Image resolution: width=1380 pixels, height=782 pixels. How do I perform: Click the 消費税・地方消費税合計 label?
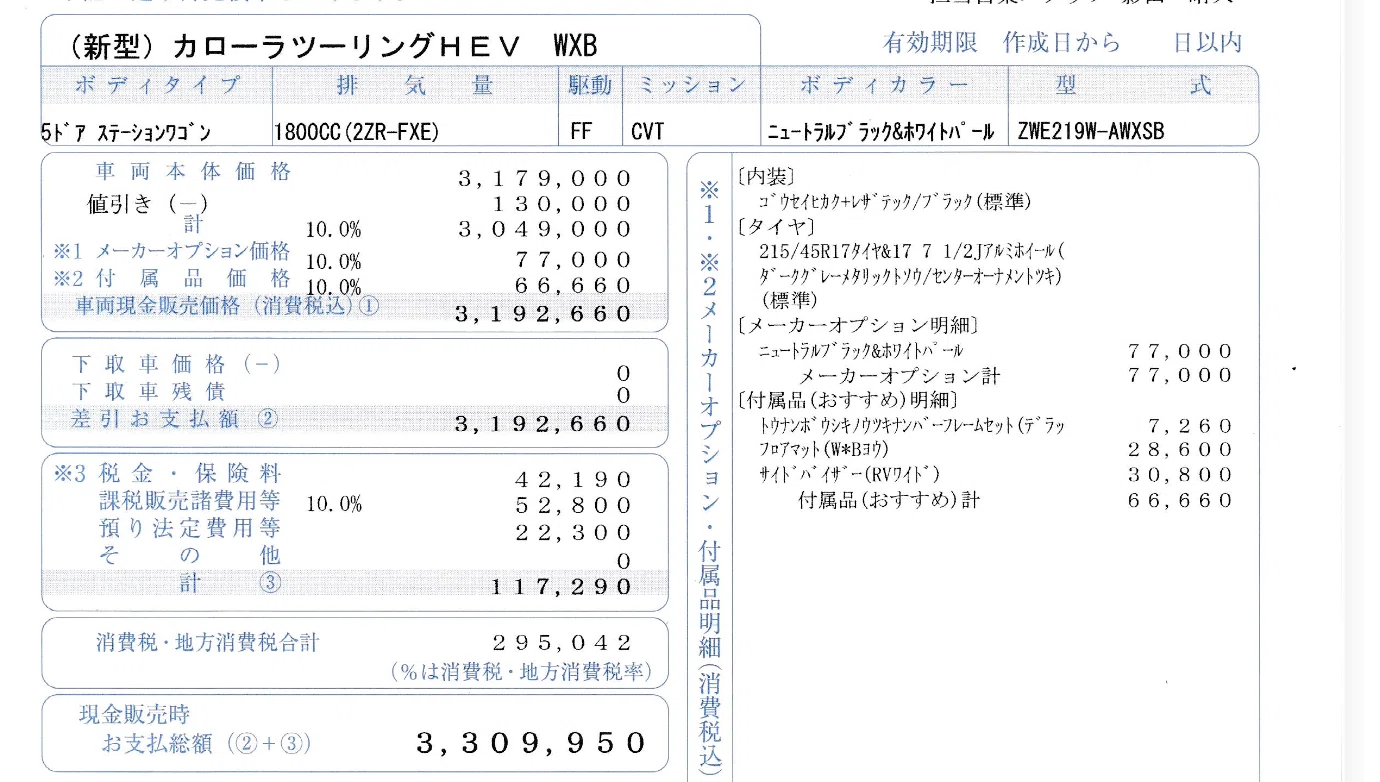pyautogui.click(x=208, y=643)
